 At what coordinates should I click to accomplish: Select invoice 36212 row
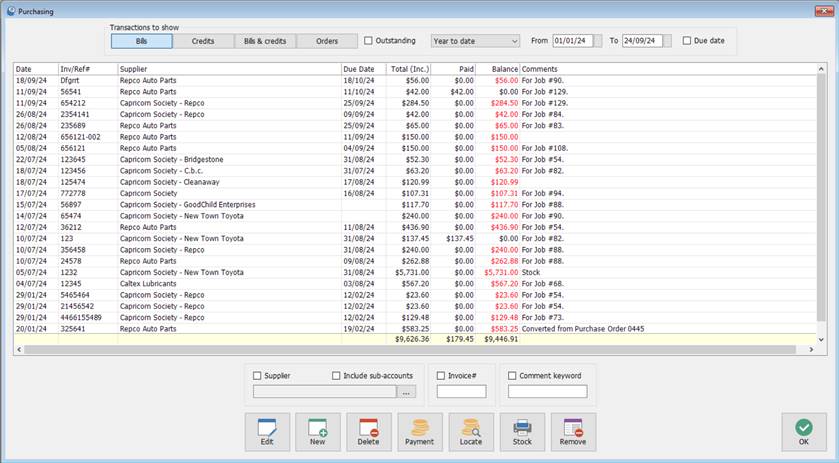click(x=416, y=227)
